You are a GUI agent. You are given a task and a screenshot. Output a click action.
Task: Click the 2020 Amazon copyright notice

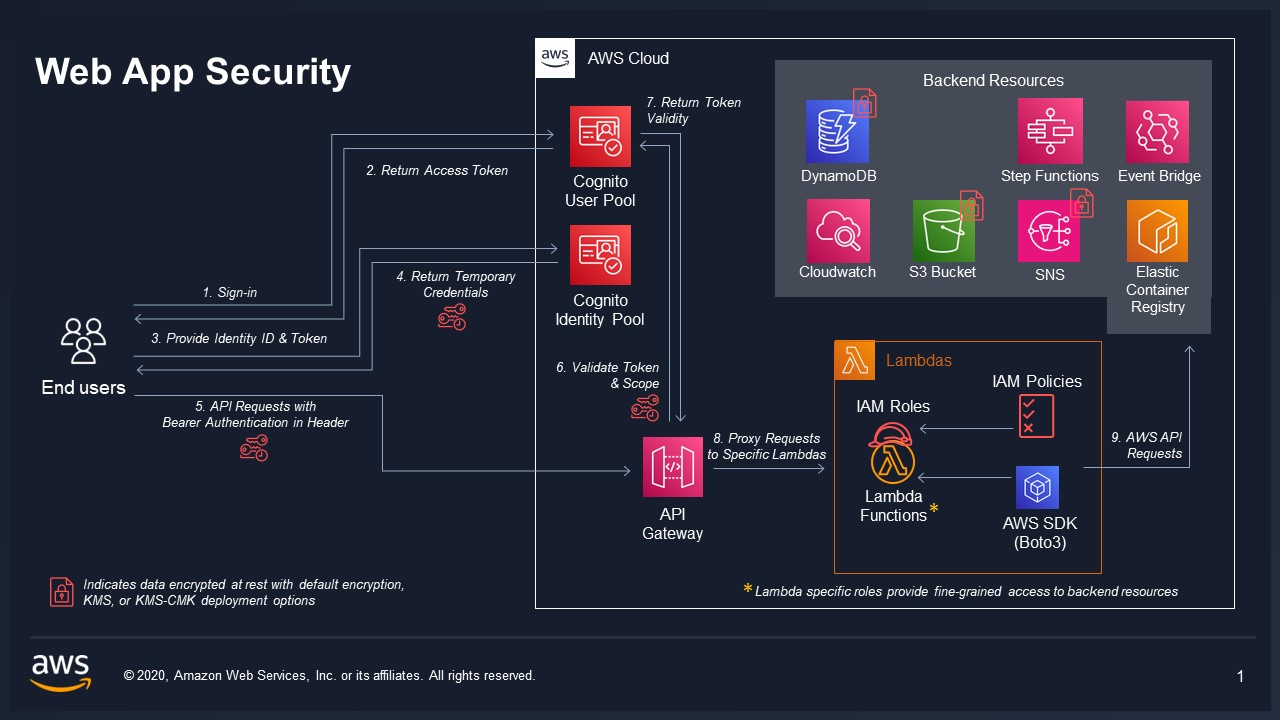point(329,676)
